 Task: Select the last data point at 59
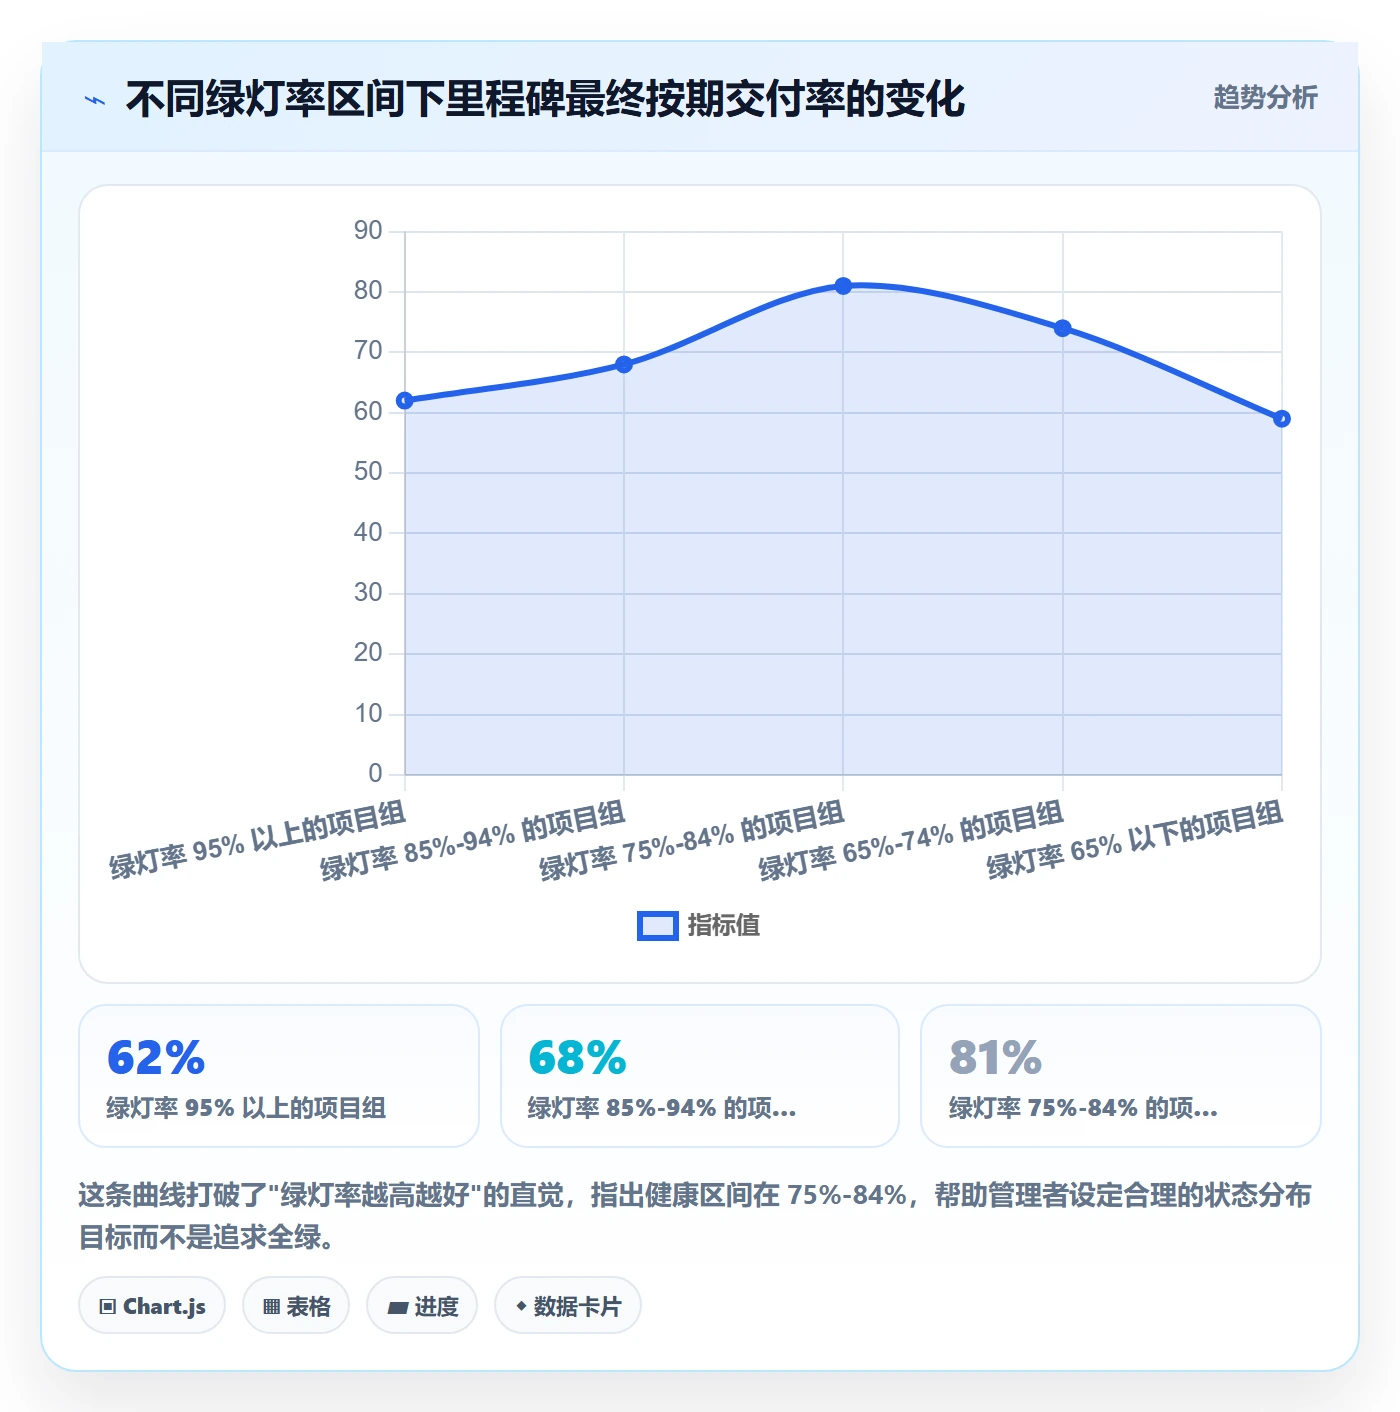1282,419
